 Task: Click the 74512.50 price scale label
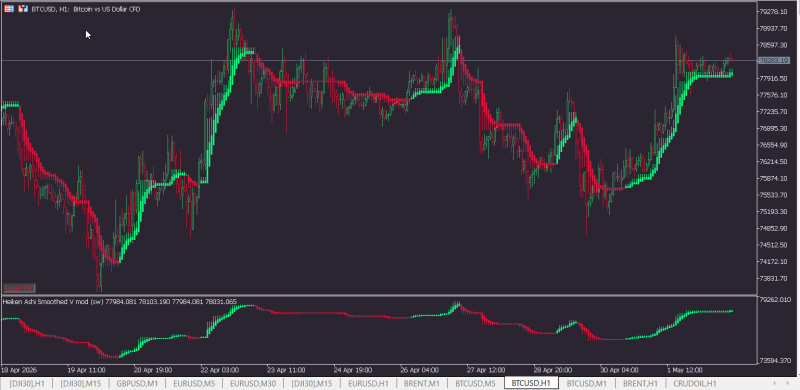(774, 245)
